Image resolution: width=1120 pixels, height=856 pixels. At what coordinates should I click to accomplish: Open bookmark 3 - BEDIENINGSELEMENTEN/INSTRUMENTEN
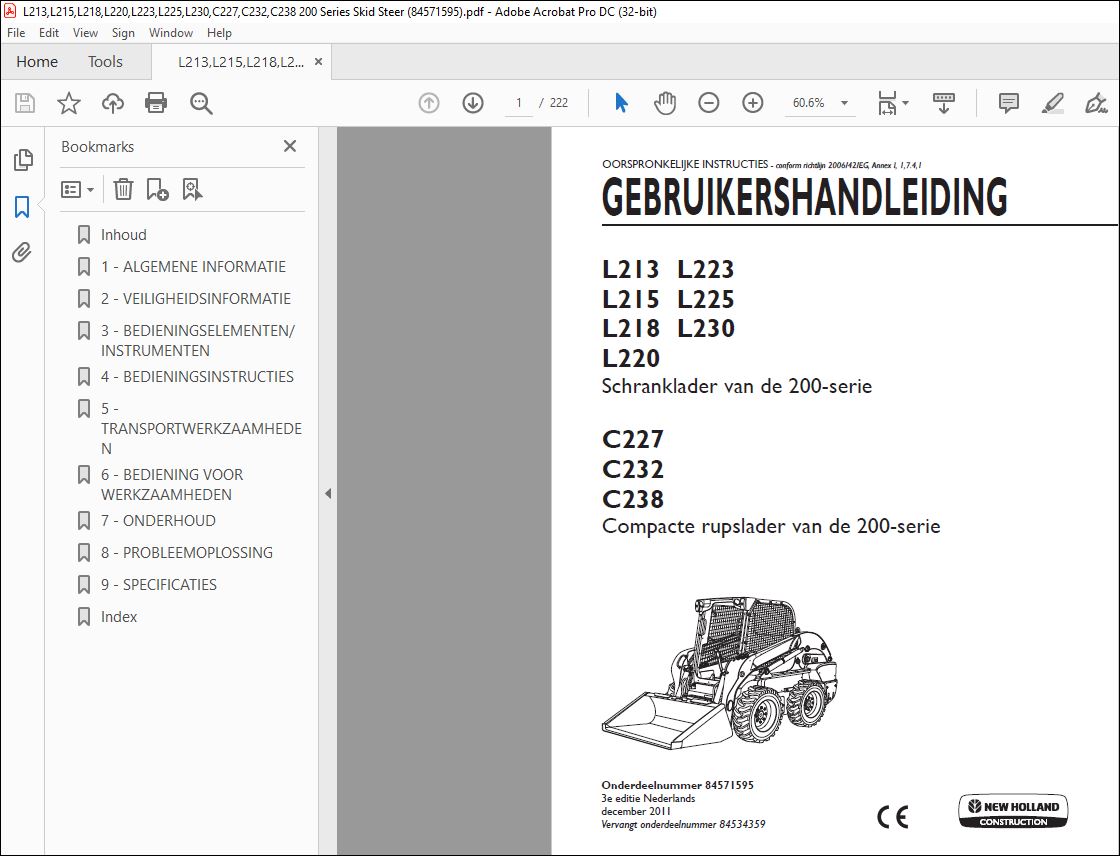pyautogui.click(x=198, y=341)
